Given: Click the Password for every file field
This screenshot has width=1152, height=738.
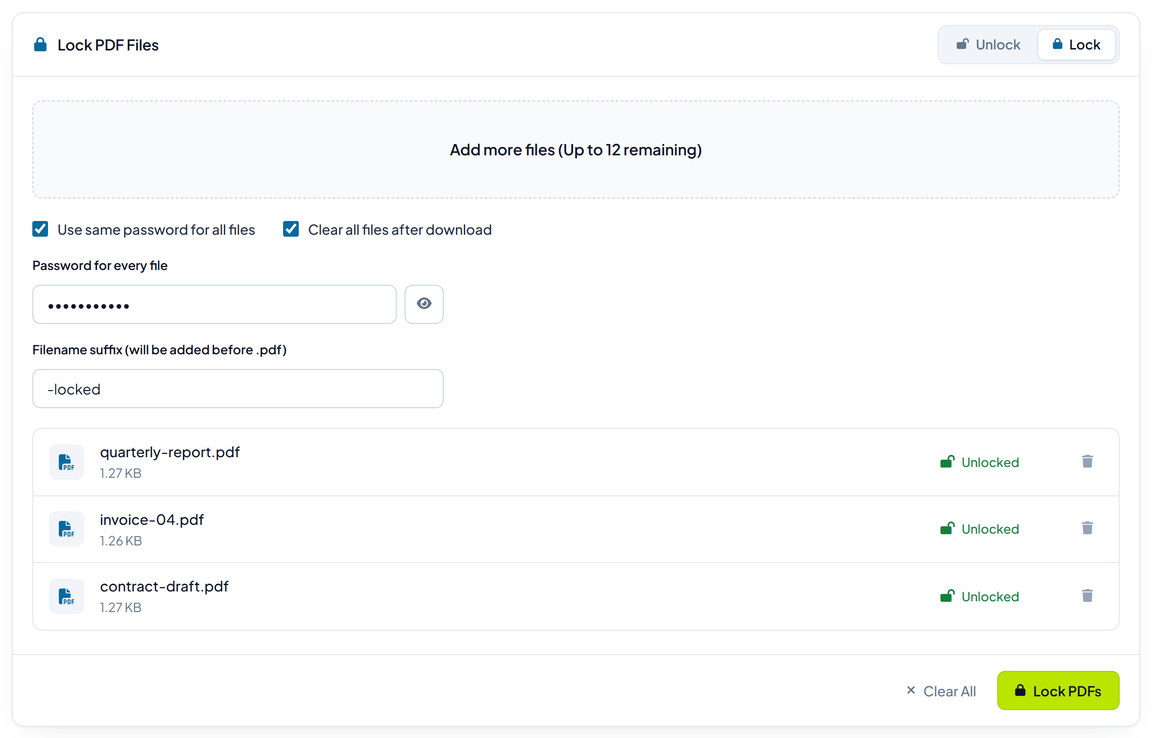Looking at the screenshot, I should 215,304.
